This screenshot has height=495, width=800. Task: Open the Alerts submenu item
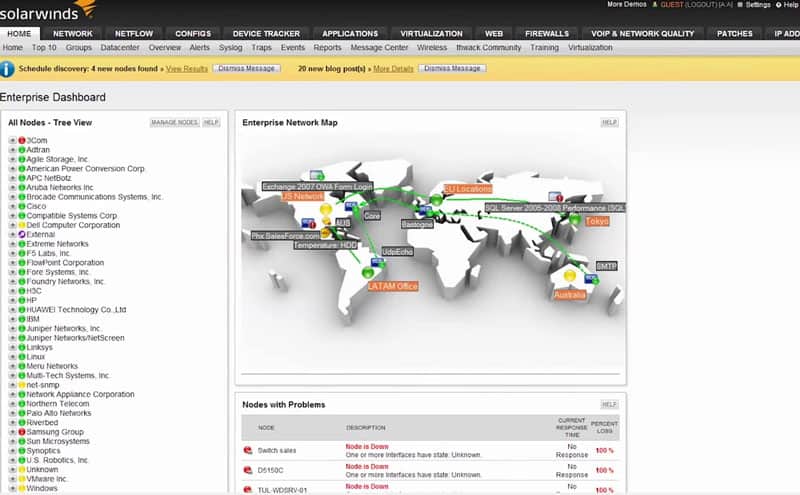tap(199, 47)
